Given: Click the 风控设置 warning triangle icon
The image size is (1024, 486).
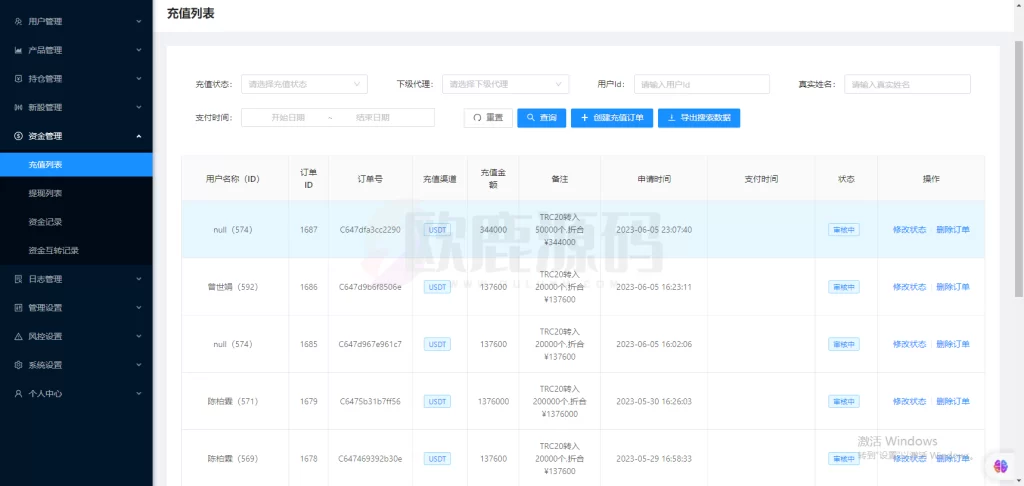Looking at the screenshot, I should pos(18,336).
